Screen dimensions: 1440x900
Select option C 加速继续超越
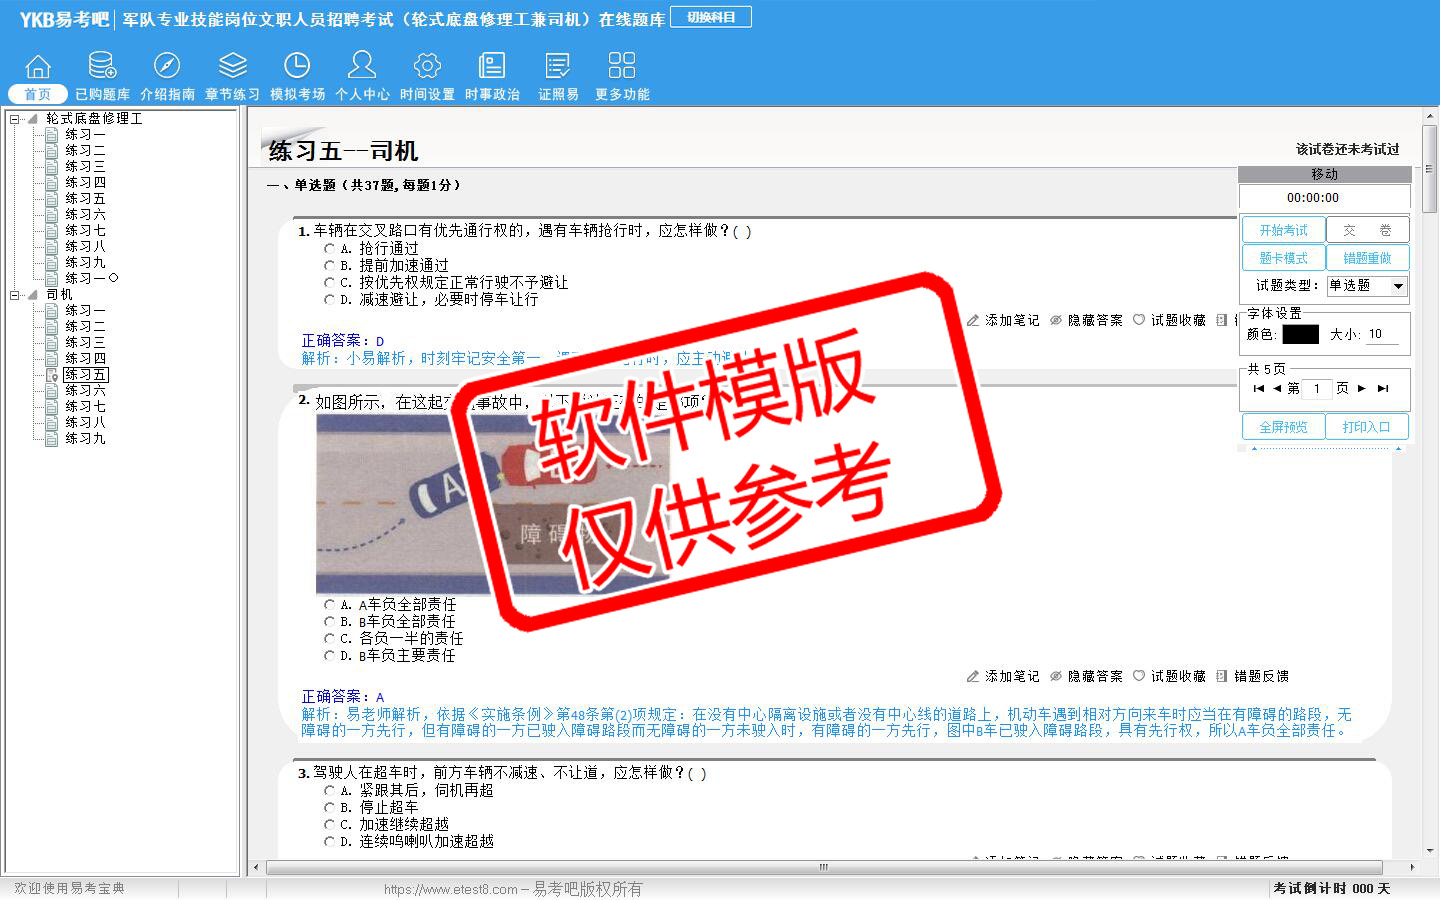(329, 824)
